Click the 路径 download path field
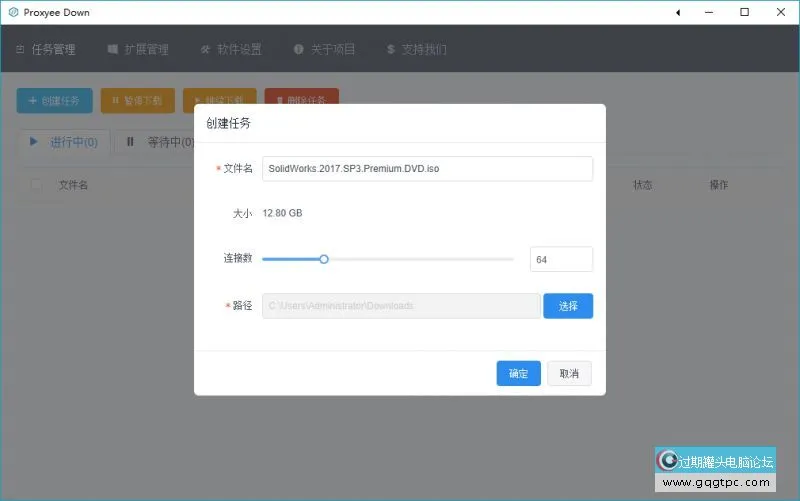This screenshot has height=501, width=800. pyautogui.click(x=400, y=305)
